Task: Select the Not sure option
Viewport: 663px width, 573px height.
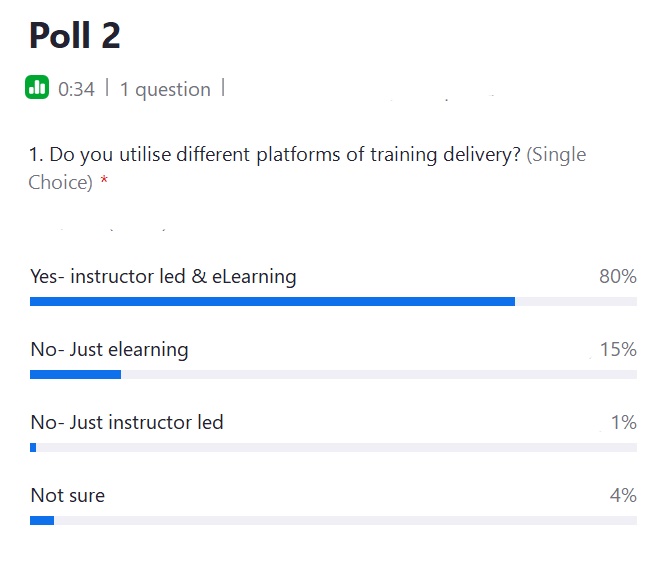Action: (68, 496)
